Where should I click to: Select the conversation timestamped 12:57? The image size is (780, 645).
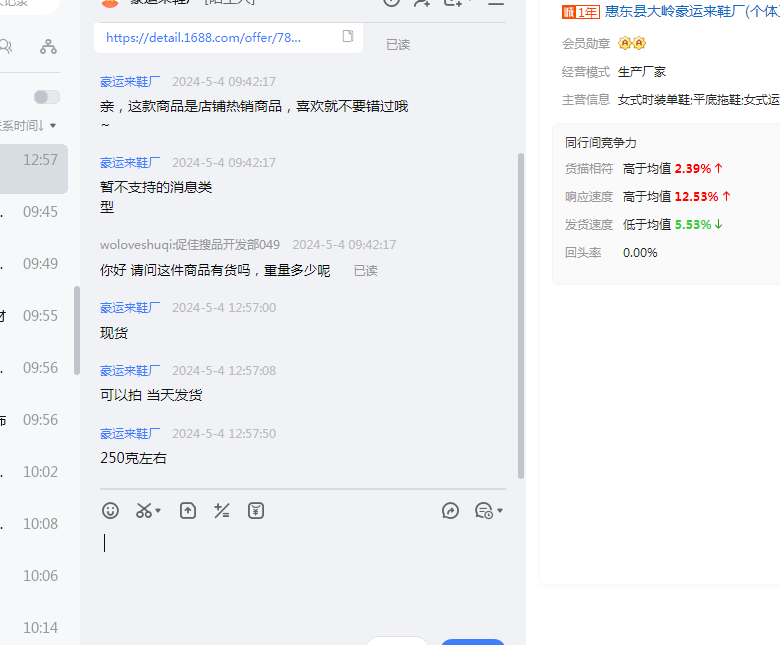pyautogui.click(x=34, y=160)
